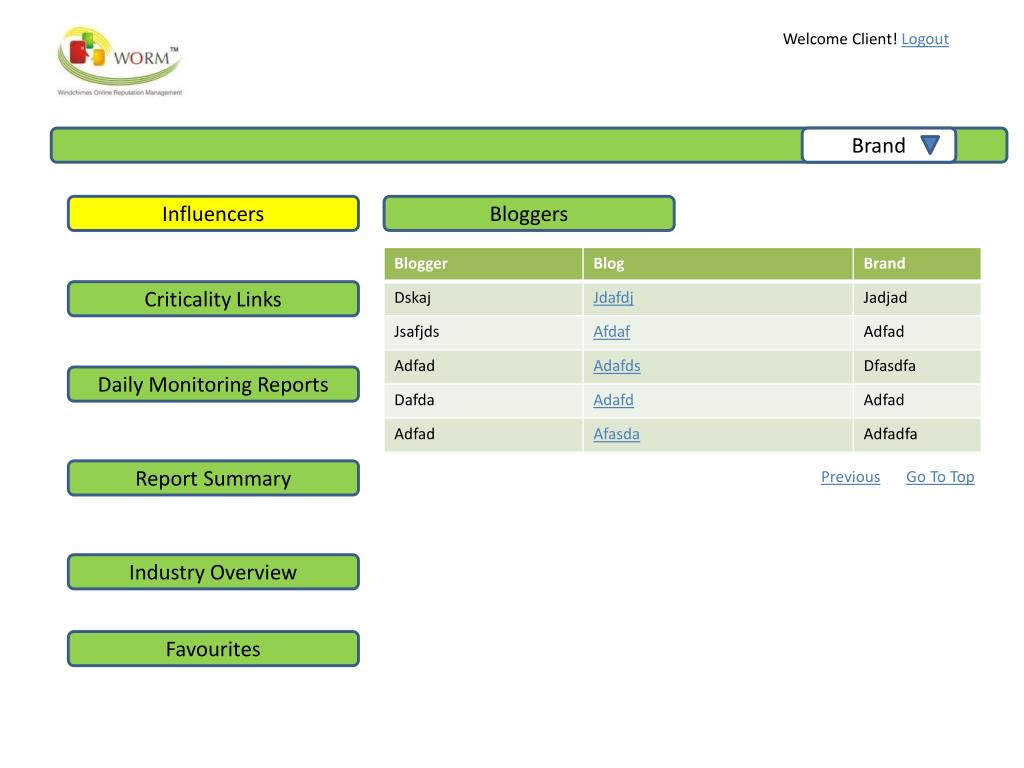This screenshot has height=768, width=1024.
Task: Open the Afdaf blog link
Action: (611, 332)
